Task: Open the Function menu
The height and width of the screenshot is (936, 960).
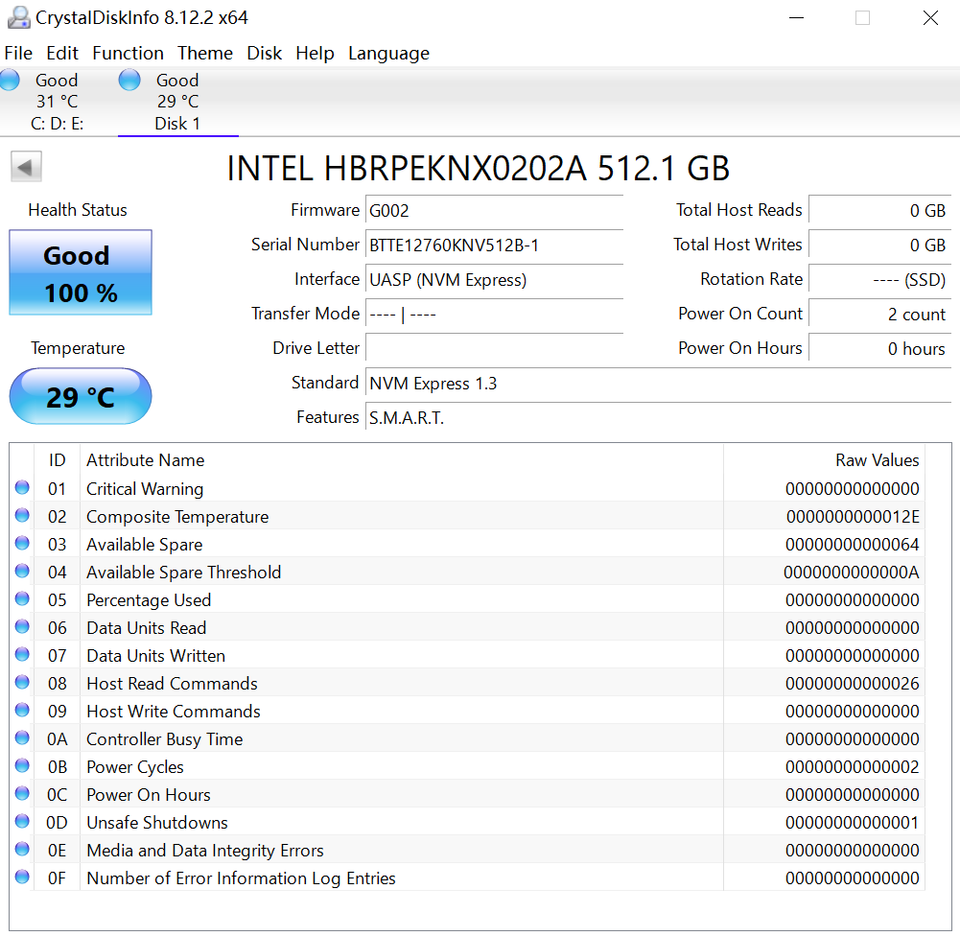Action: (x=128, y=53)
